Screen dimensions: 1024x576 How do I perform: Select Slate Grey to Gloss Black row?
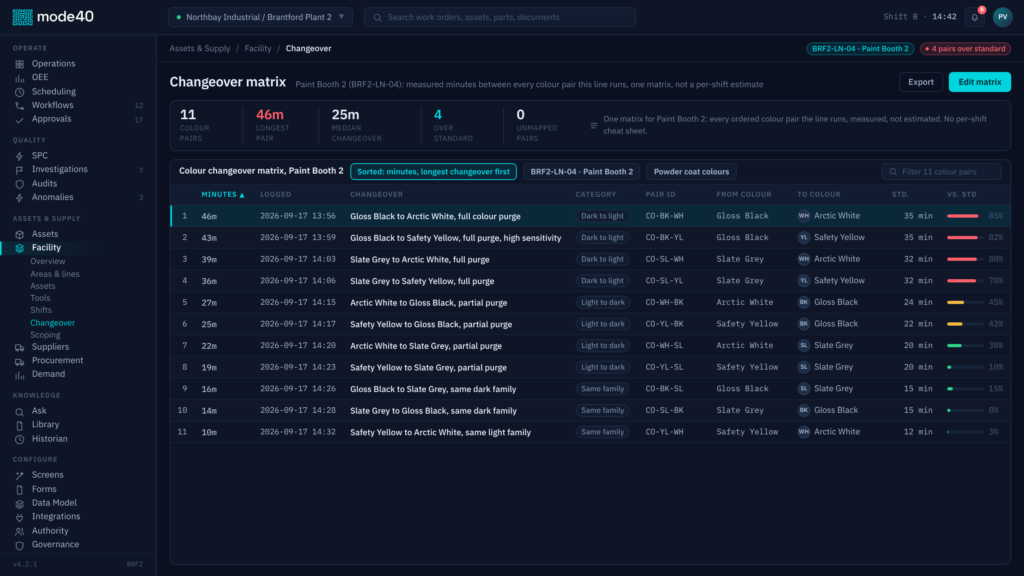pos(590,411)
